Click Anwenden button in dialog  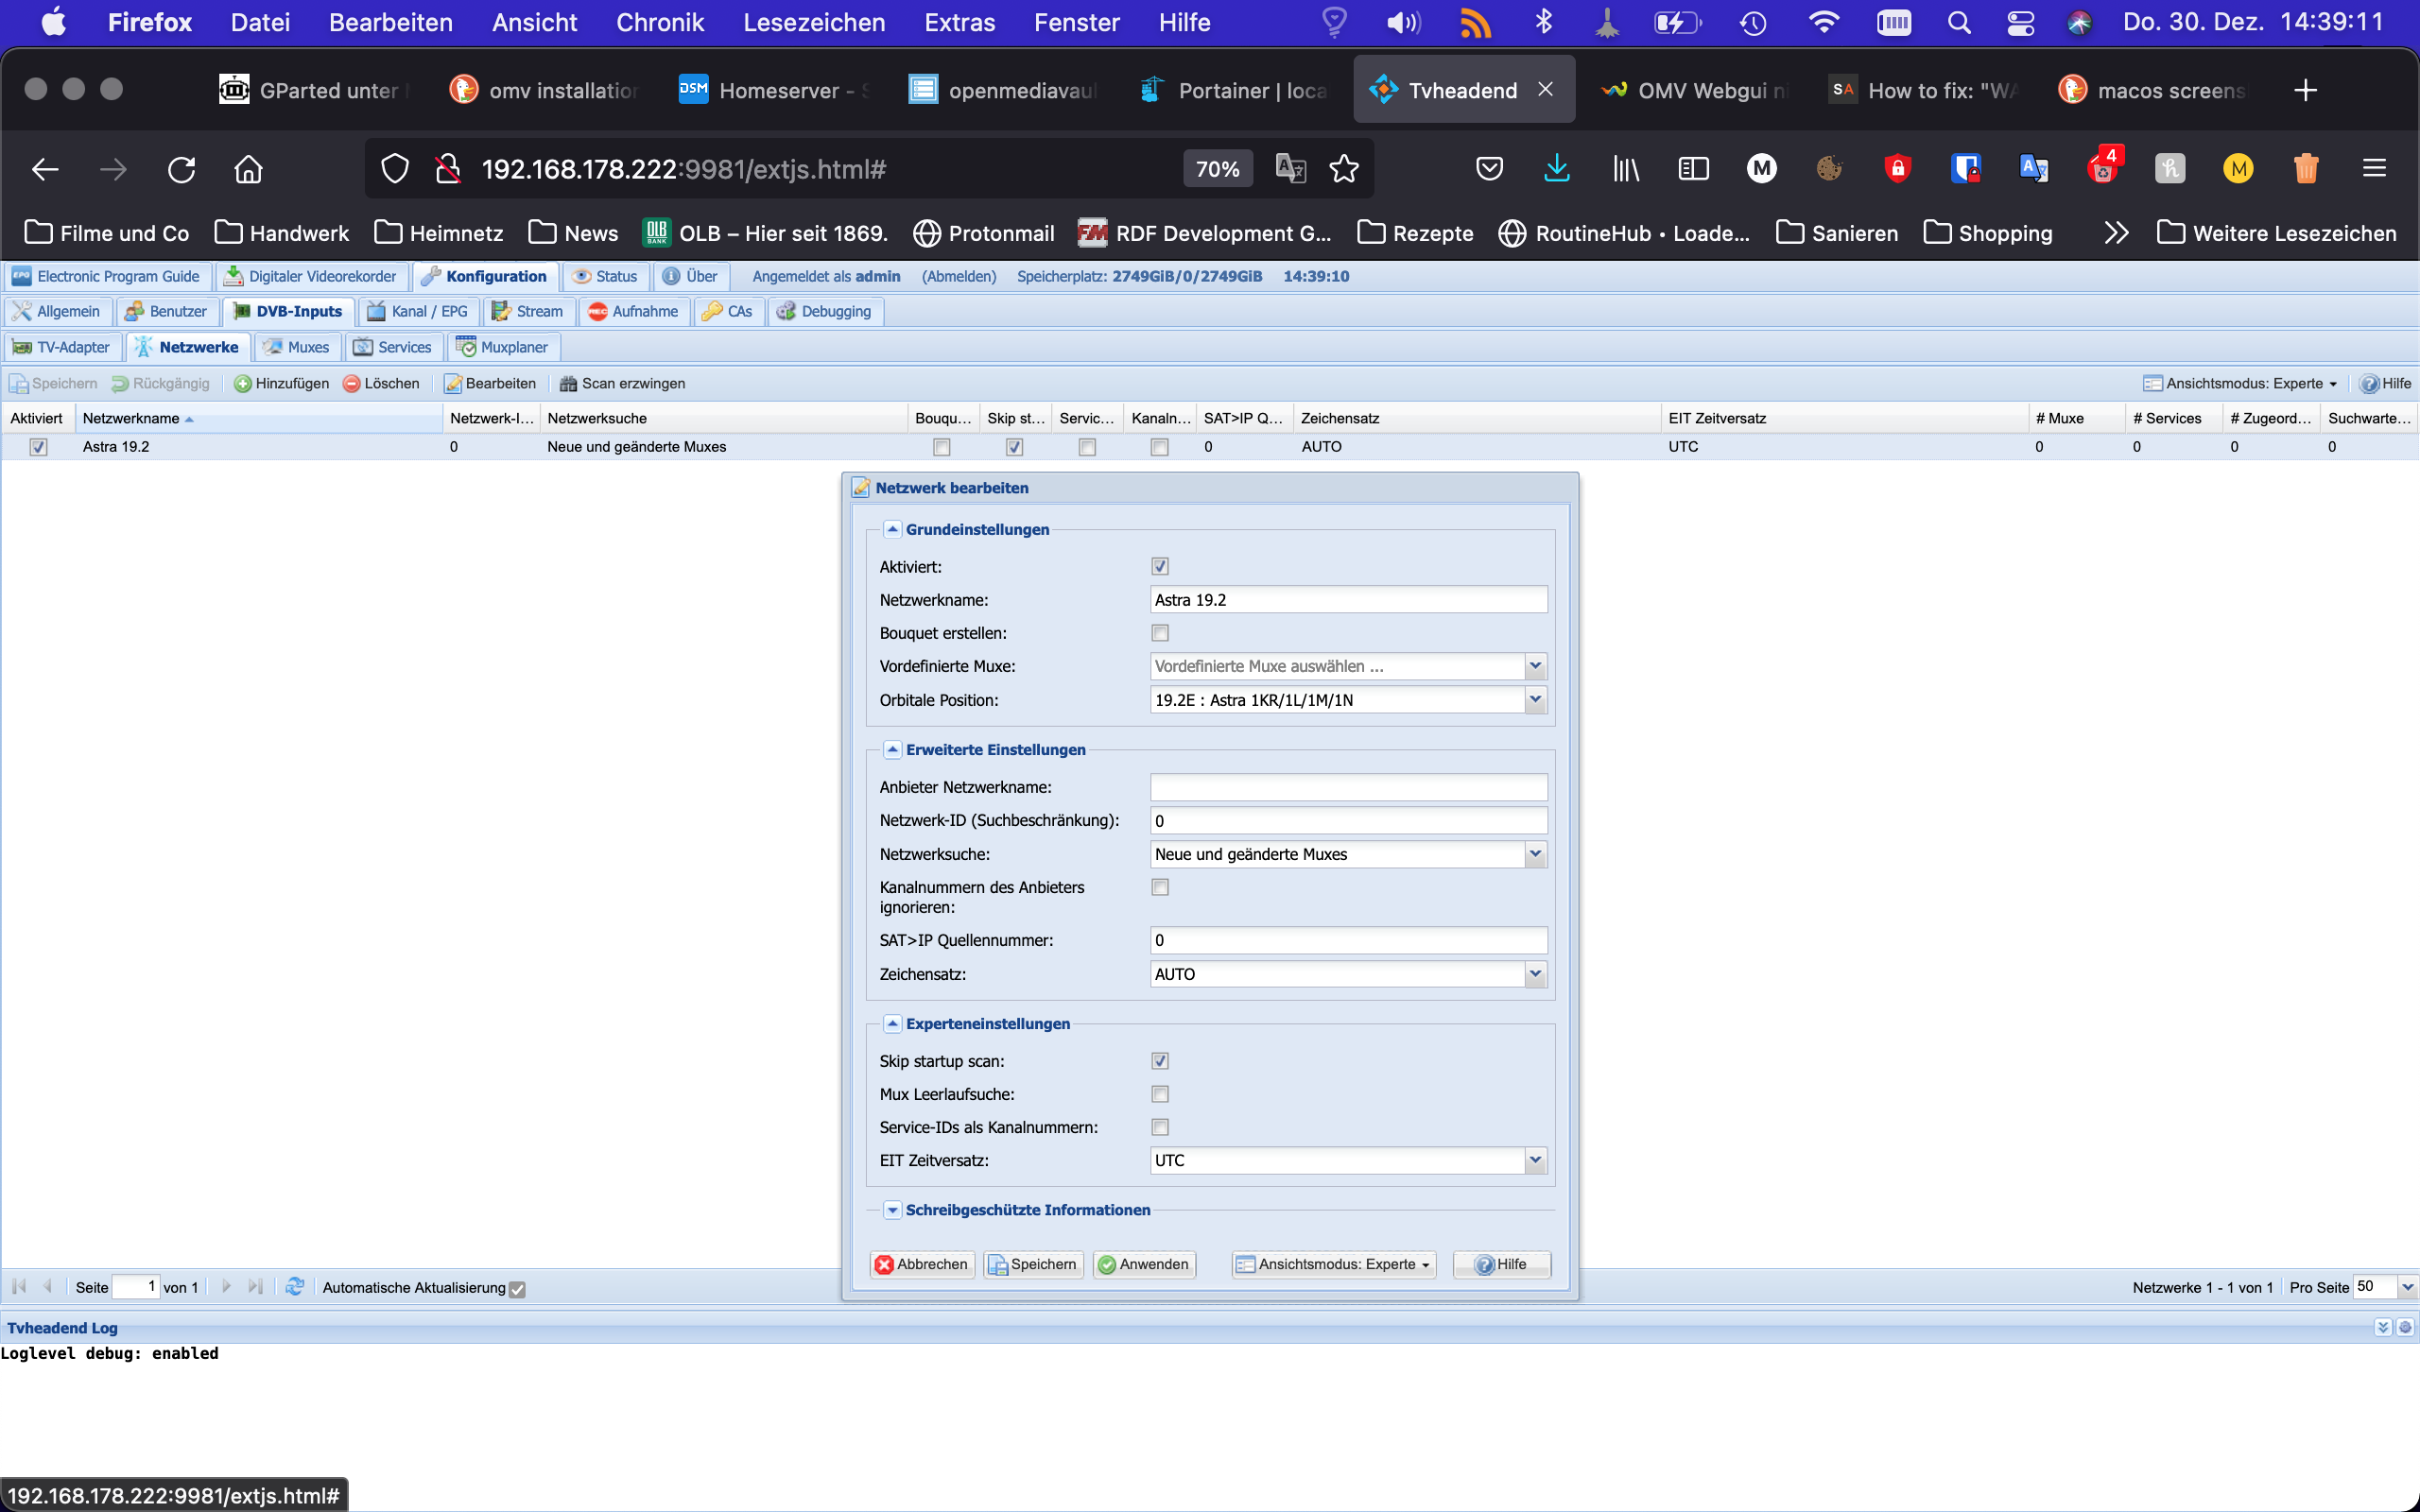(1144, 1264)
